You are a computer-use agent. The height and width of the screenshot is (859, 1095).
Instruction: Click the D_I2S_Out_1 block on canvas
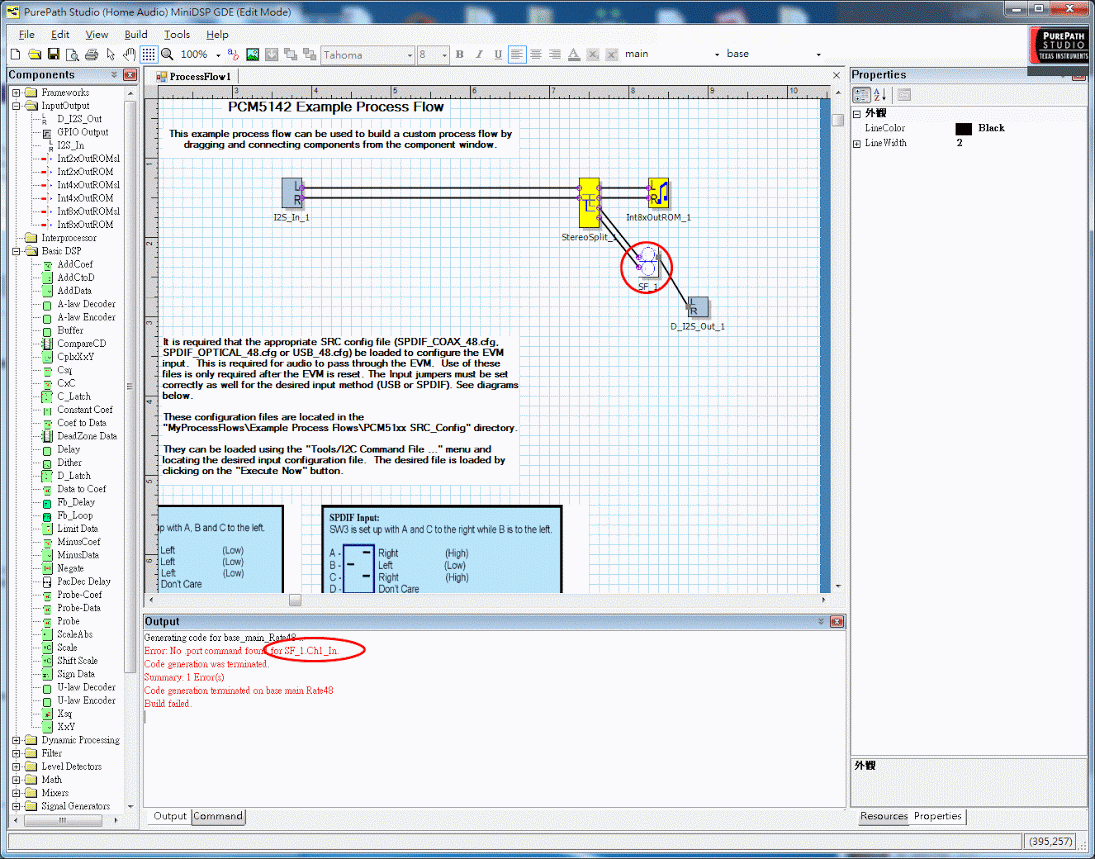pos(698,307)
